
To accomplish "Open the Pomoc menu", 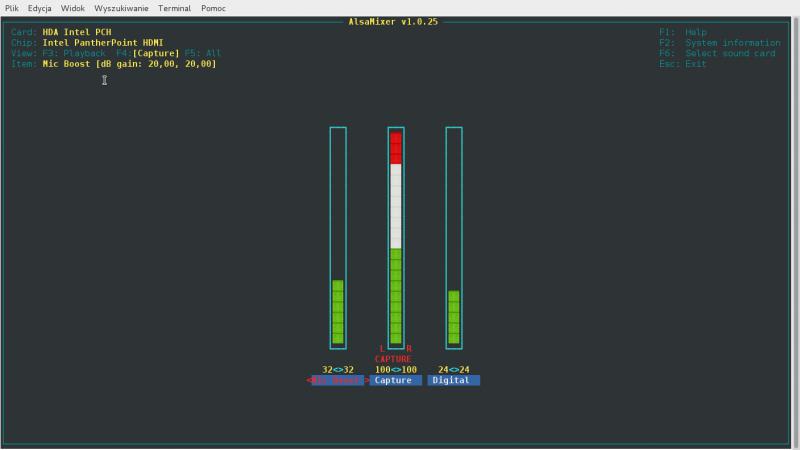I will (213, 7).
